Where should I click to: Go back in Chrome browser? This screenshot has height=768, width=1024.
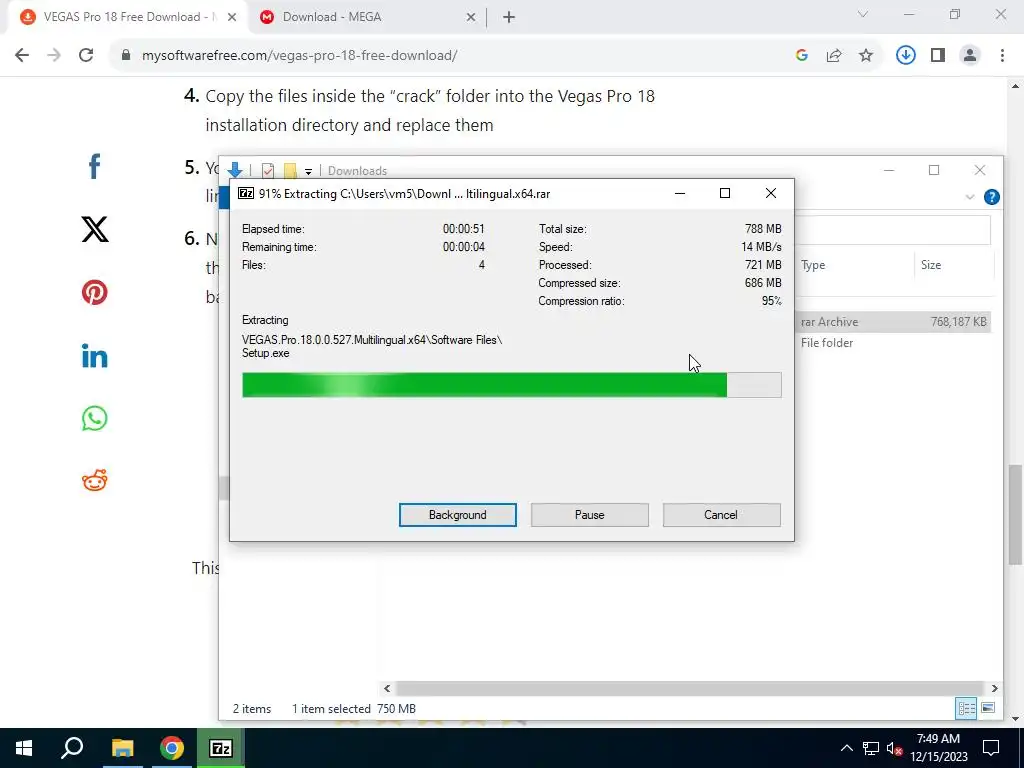point(22,56)
